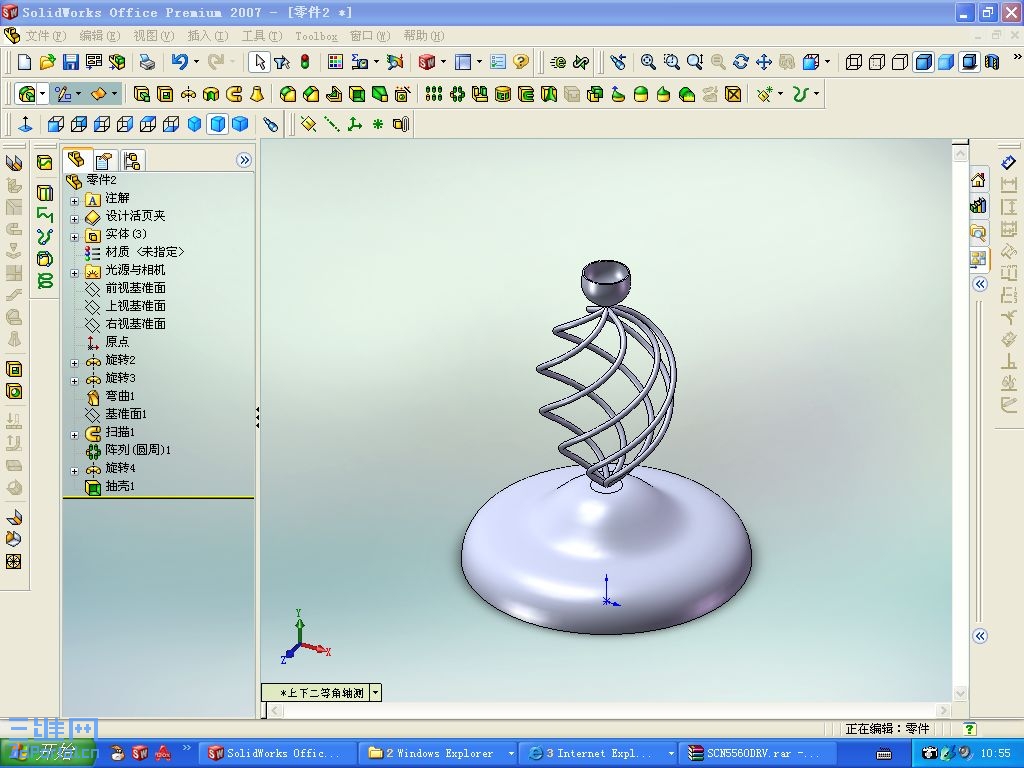Undo the last action
Viewport: 1024px width, 768px height.
click(180, 62)
